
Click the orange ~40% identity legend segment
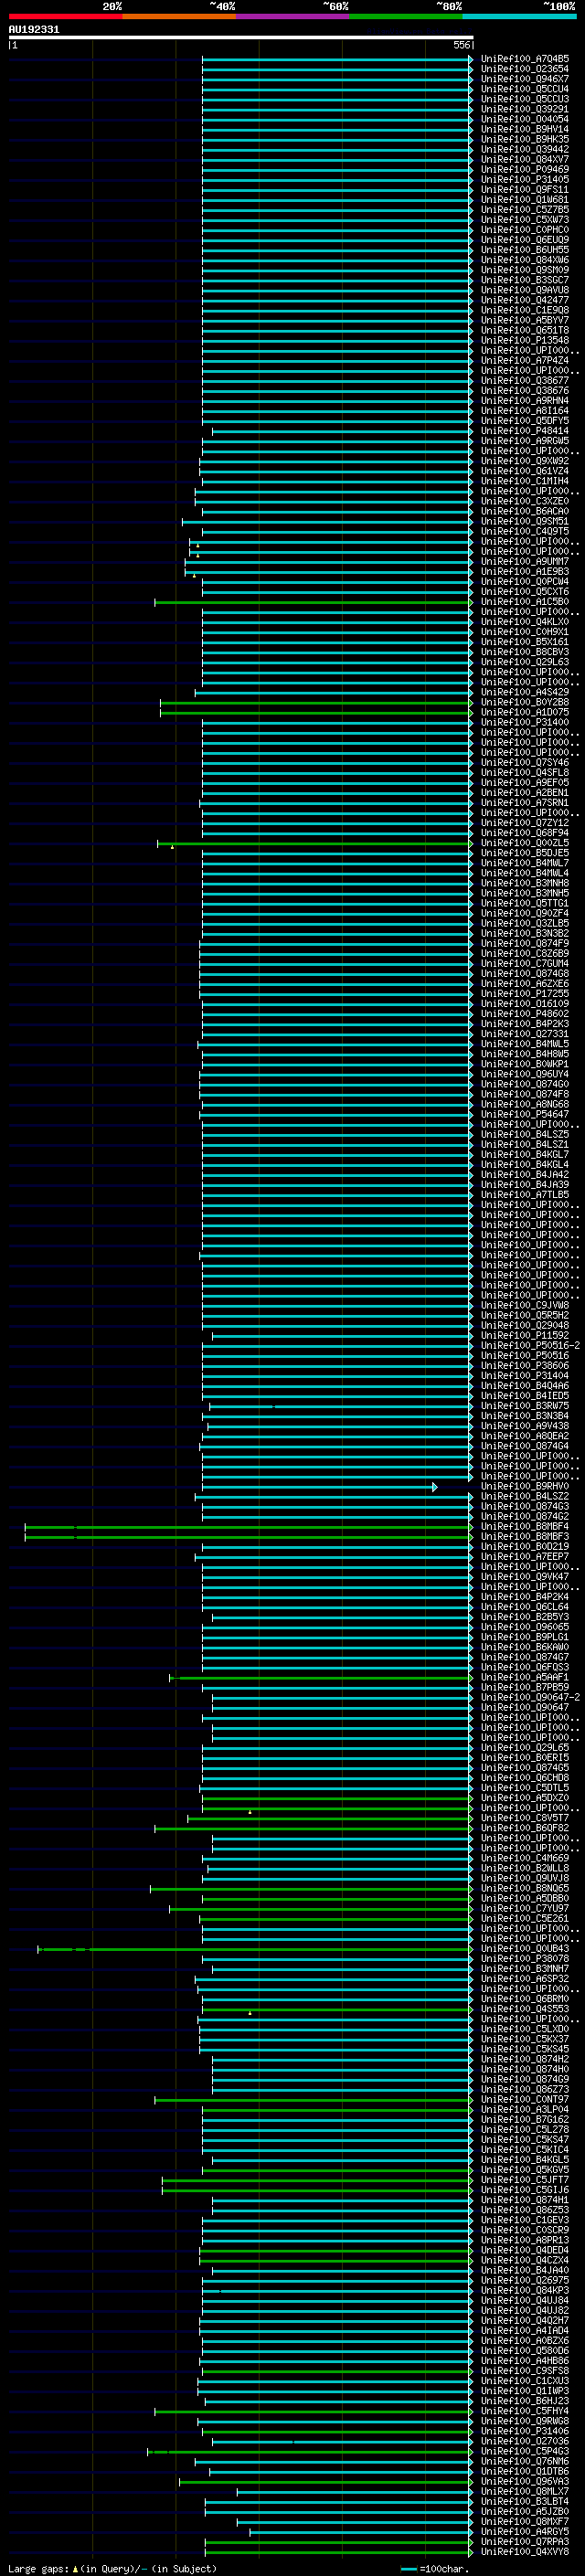[x=179, y=16]
